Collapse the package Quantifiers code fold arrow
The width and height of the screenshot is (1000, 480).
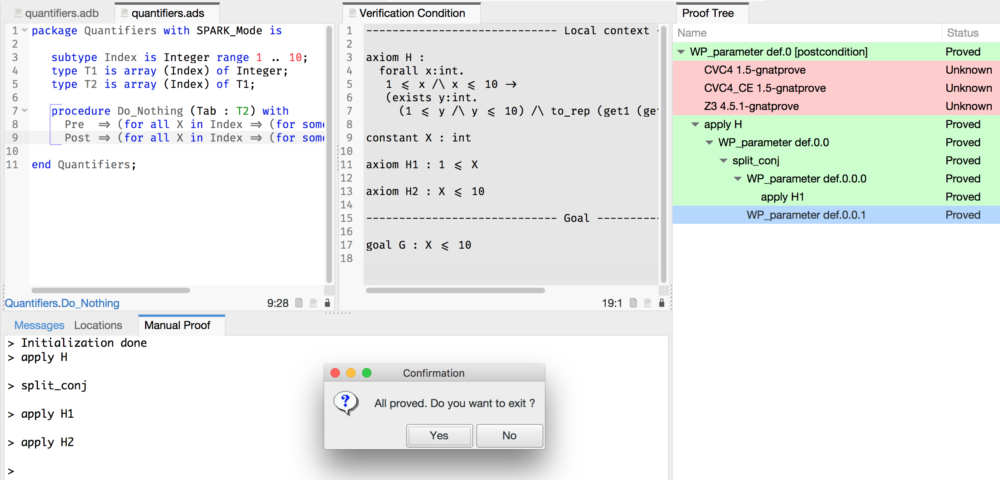[23, 31]
